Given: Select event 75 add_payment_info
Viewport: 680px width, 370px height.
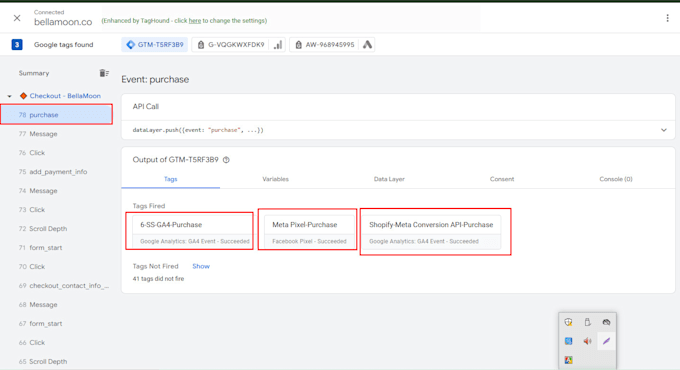Looking at the screenshot, I should click(57, 172).
